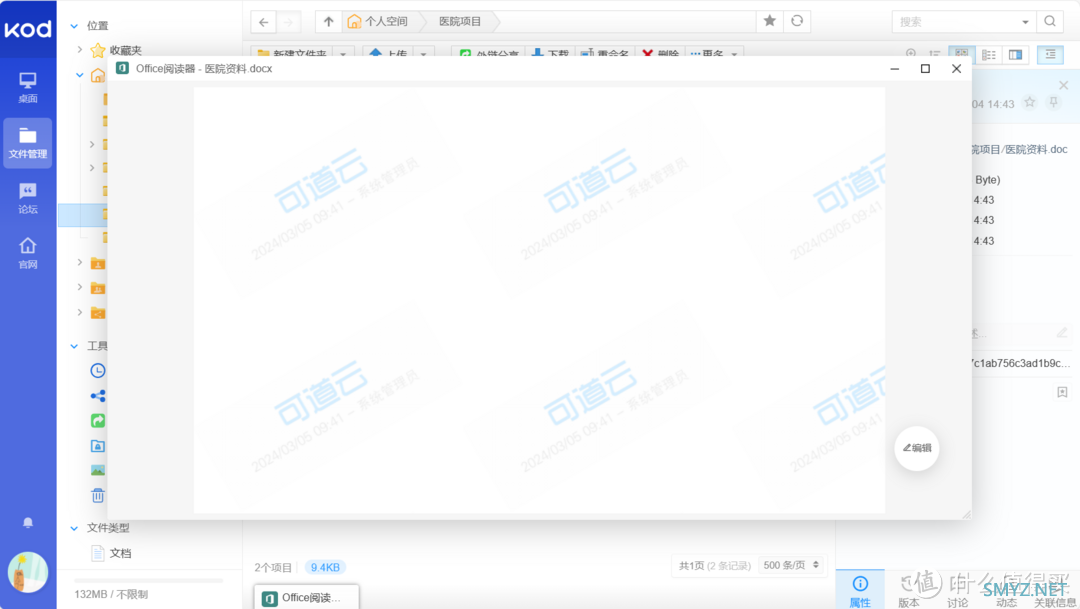Open Recent documents clock tool
The width and height of the screenshot is (1080, 609).
98,371
